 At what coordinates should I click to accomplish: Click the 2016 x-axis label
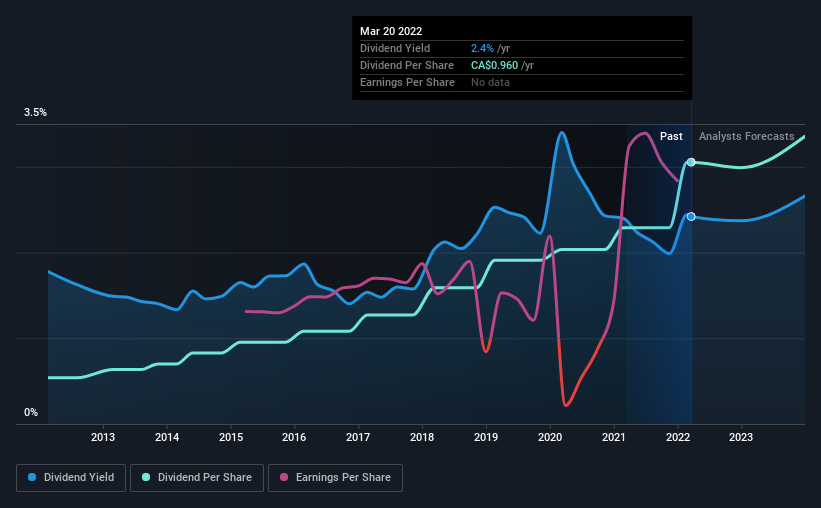[x=294, y=437]
